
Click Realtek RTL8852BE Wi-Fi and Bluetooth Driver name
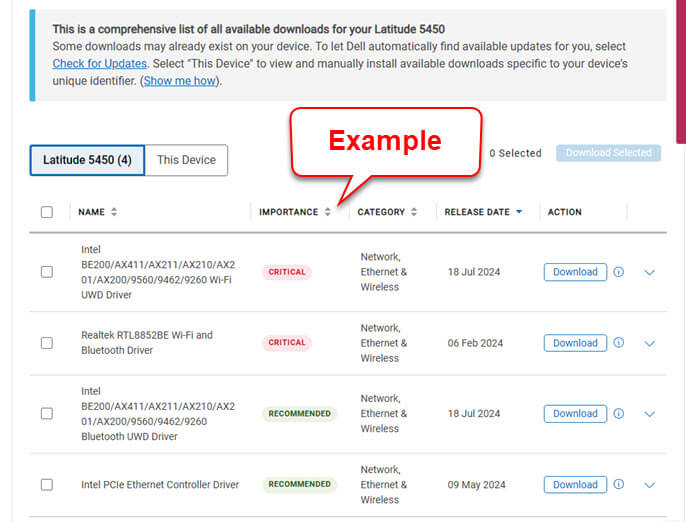147,343
